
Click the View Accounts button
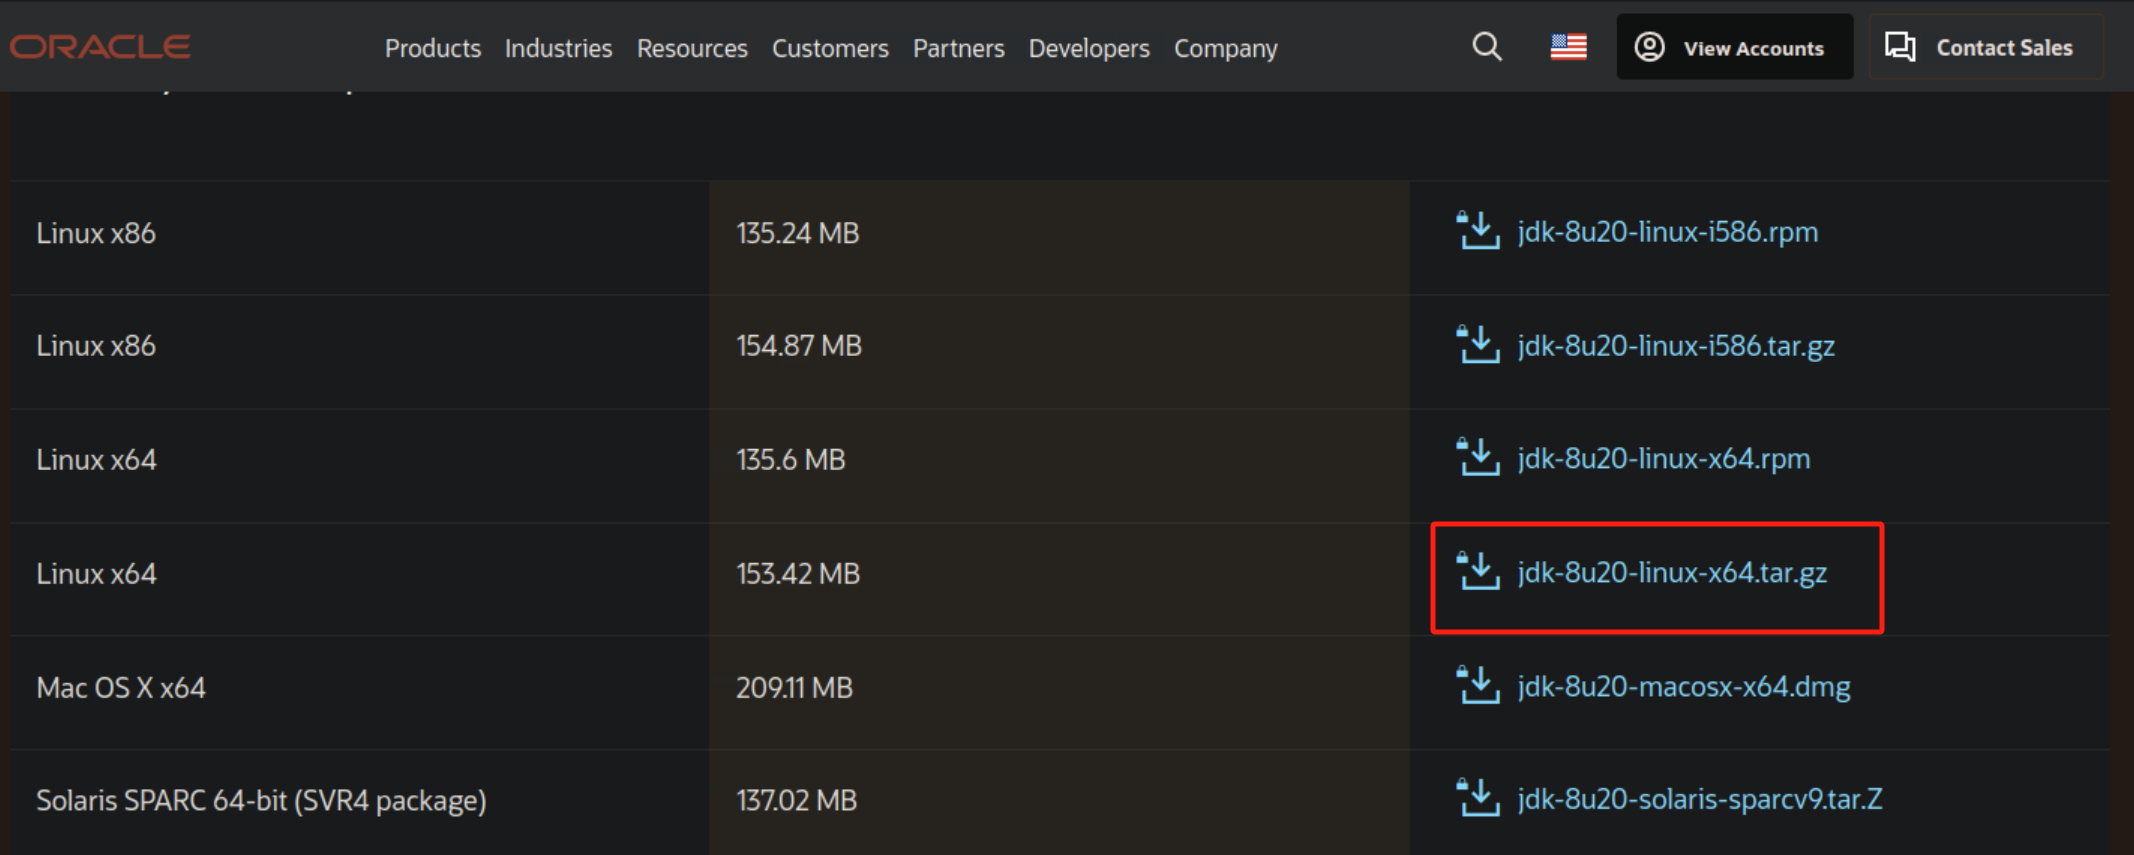coord(1734,47)
